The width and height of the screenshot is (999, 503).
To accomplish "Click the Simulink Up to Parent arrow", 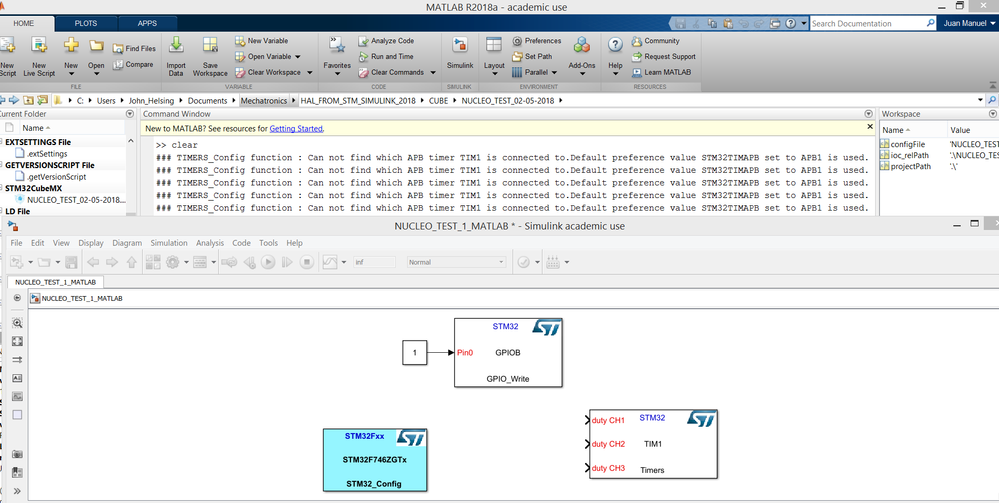I will click(x=132, y=262).
